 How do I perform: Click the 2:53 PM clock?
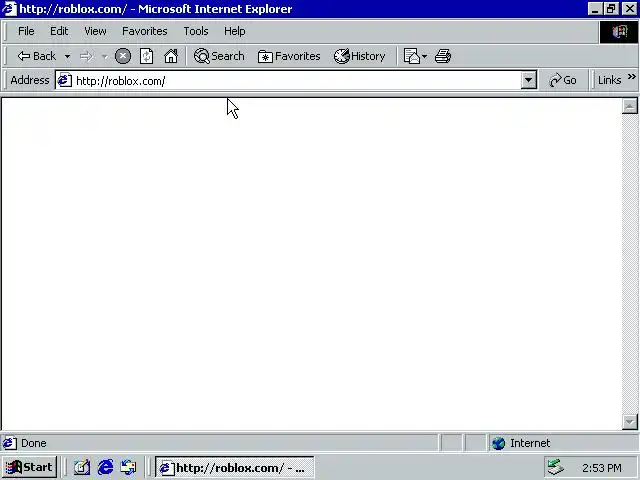602,468
